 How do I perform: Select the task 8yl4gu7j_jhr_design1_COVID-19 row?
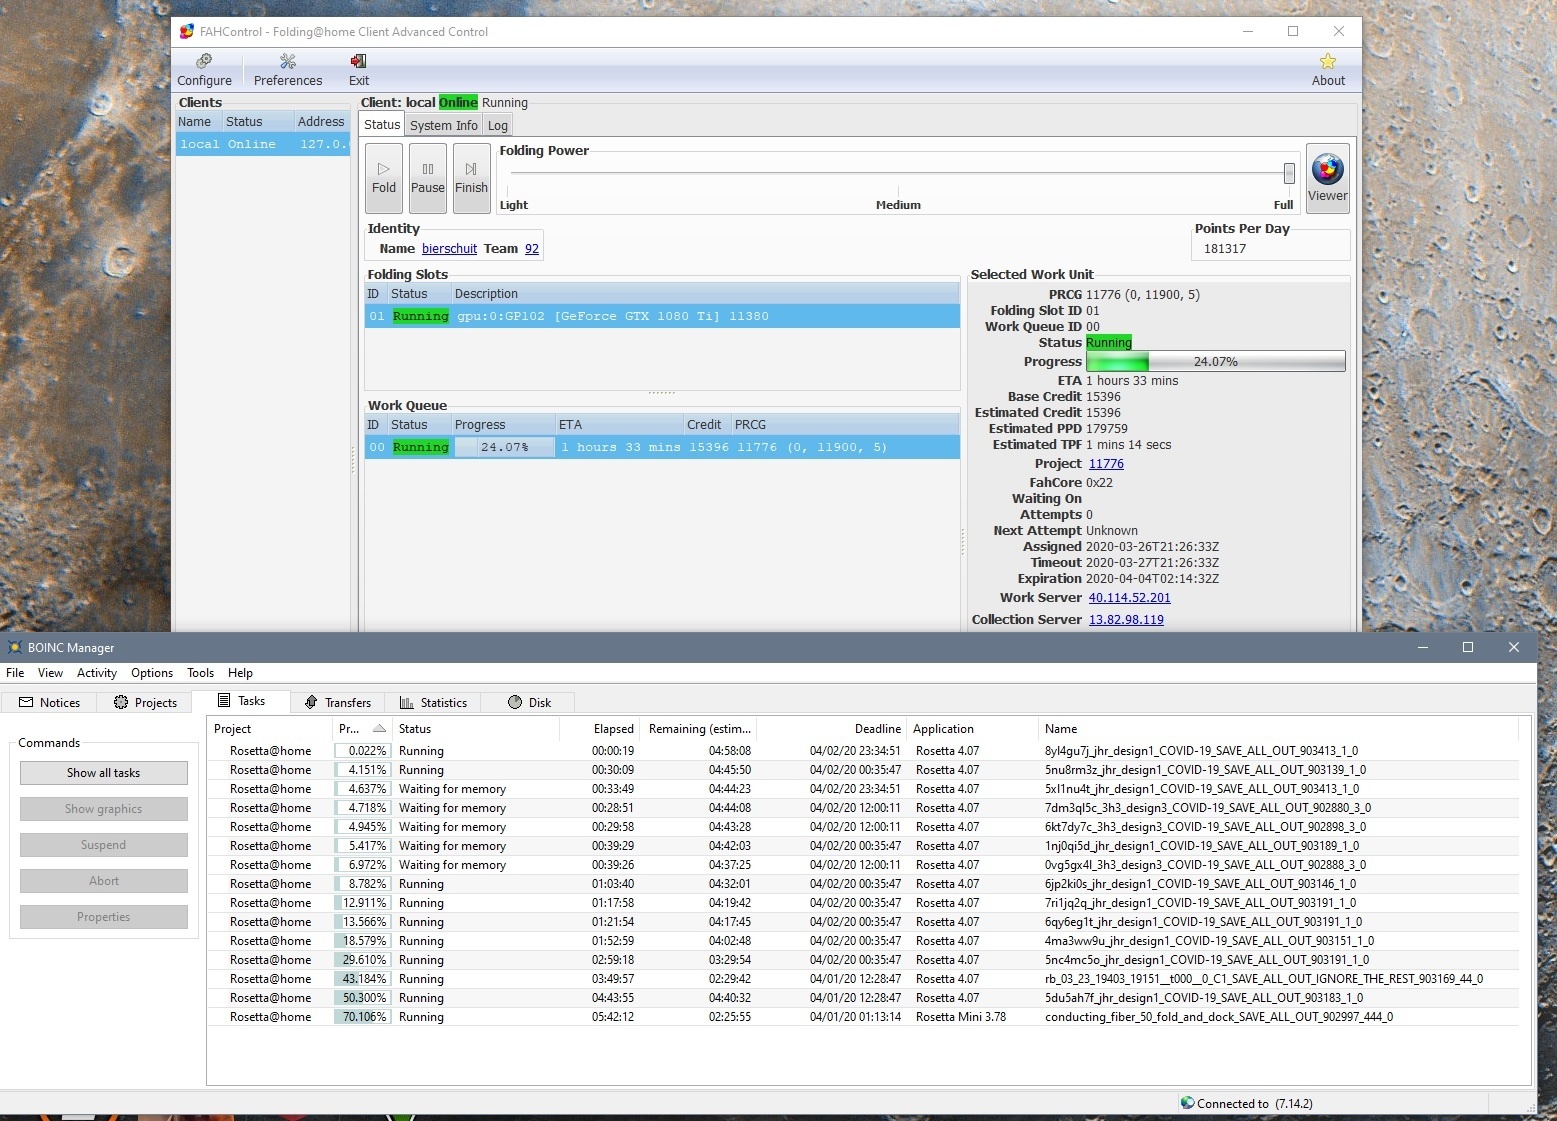click(x=863, y=751)
